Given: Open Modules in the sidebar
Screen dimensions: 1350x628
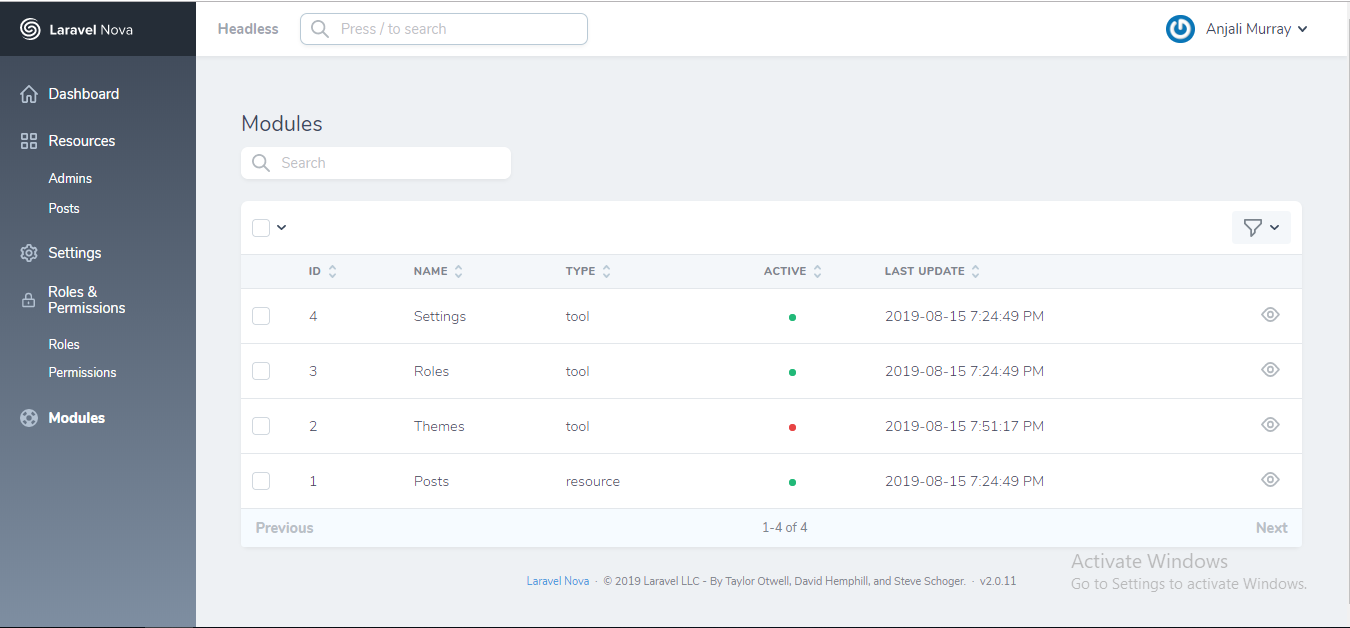Looking at the screenshot, I should 77,418.
